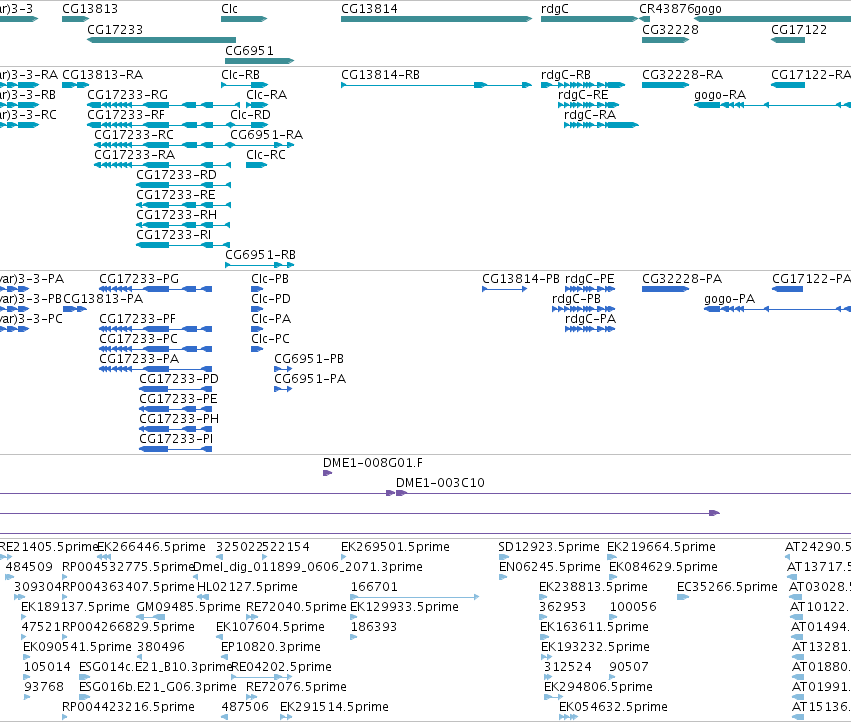The height and width of the screenshot is (722, 851).
Task: Select the rdgC-RB transcript label
Action: coord(566,74)
